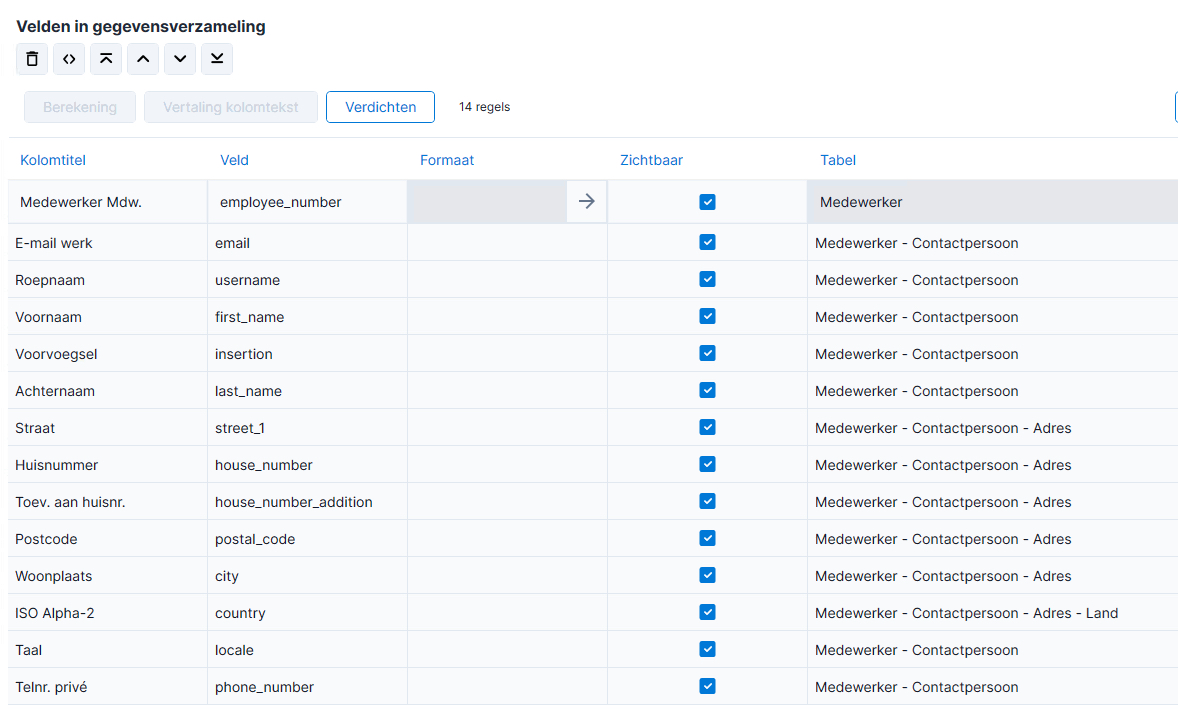Move the selected row down one
The image size is (1178, 721).
[180, 59]
